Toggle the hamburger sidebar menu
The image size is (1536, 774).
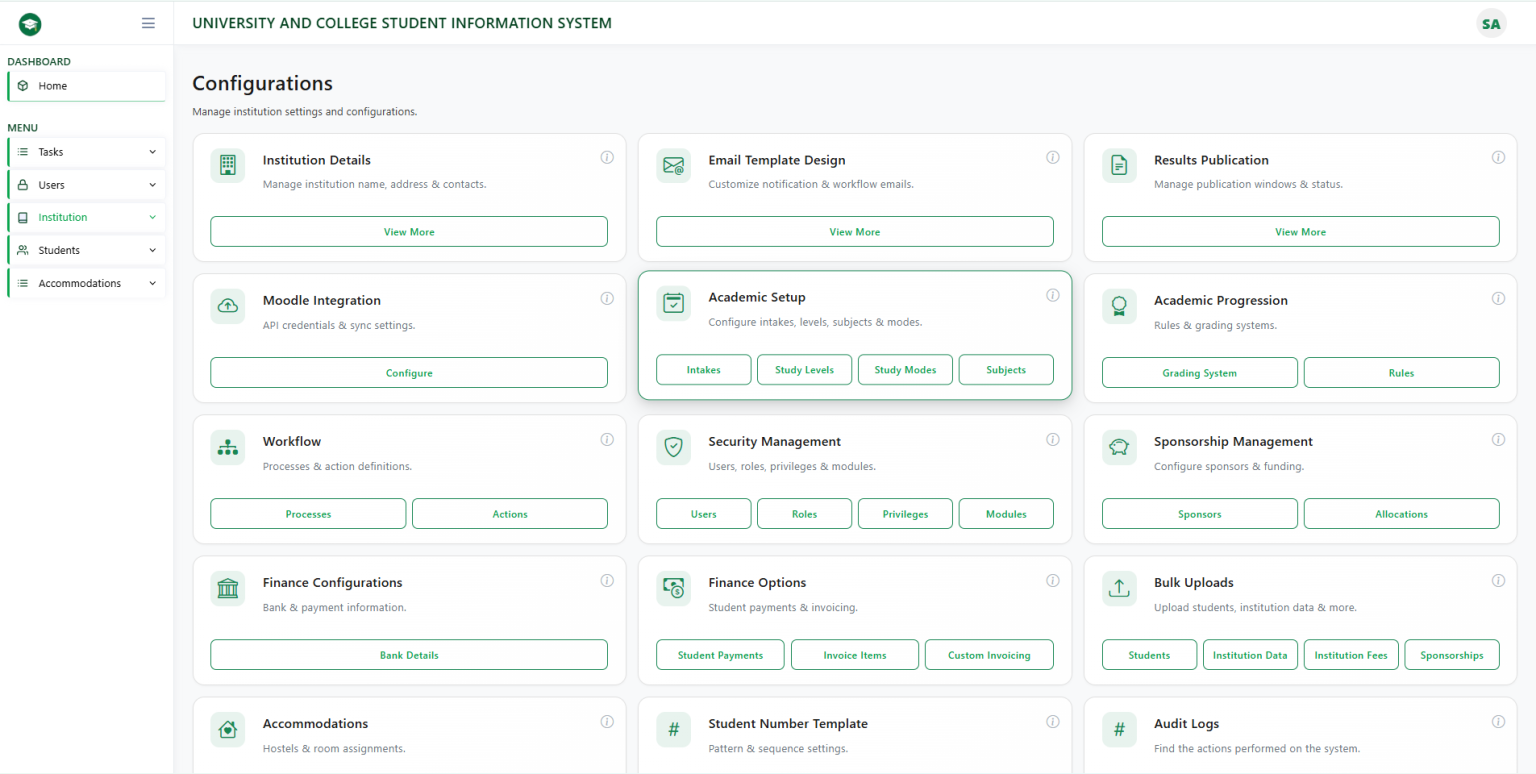coord(148,23)
